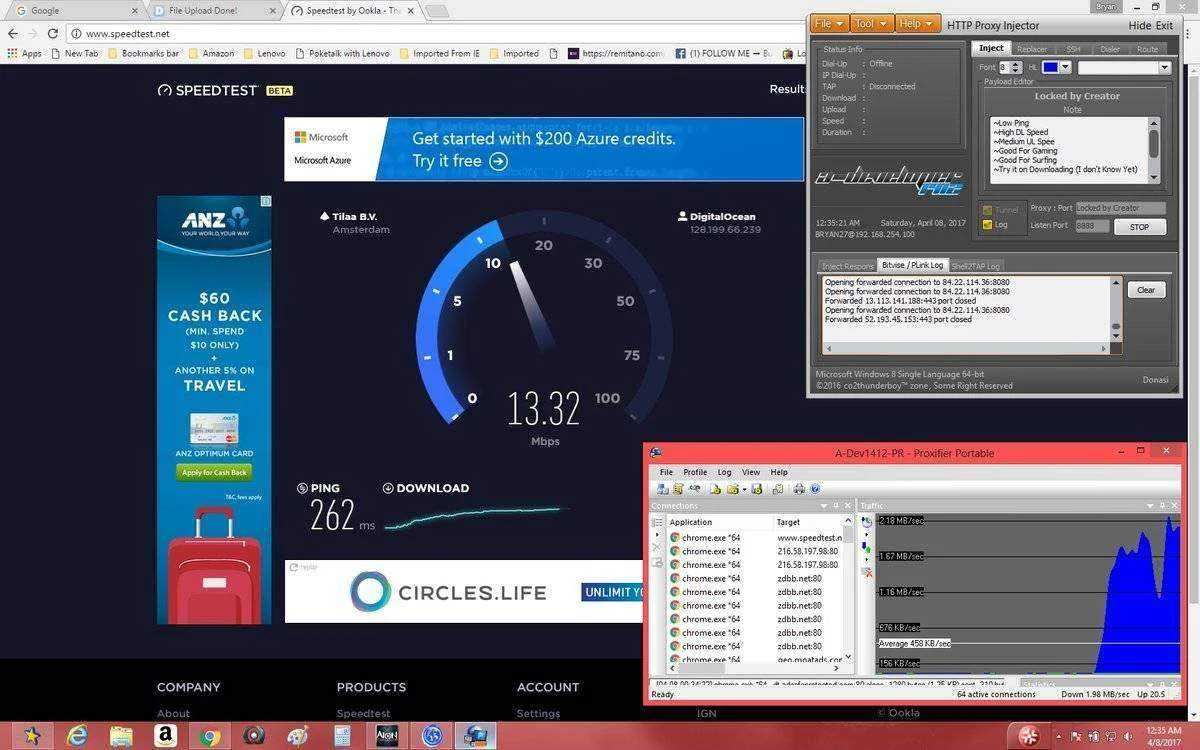
Task: Click the Traffic panel refresh clock icon
Action: pyautogui.click(x=866, y=522)
